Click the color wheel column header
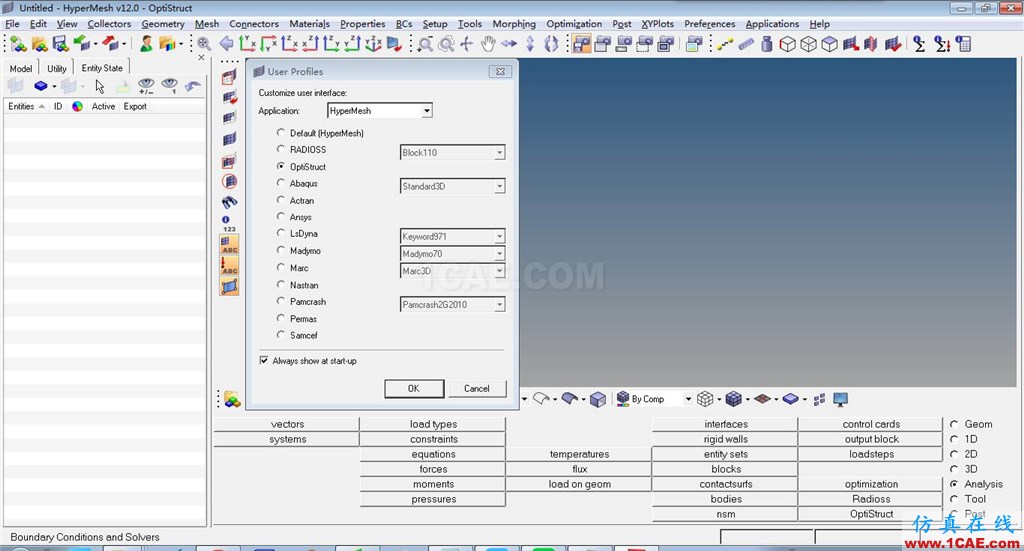The image size is (1024, 551). (77, 106)
